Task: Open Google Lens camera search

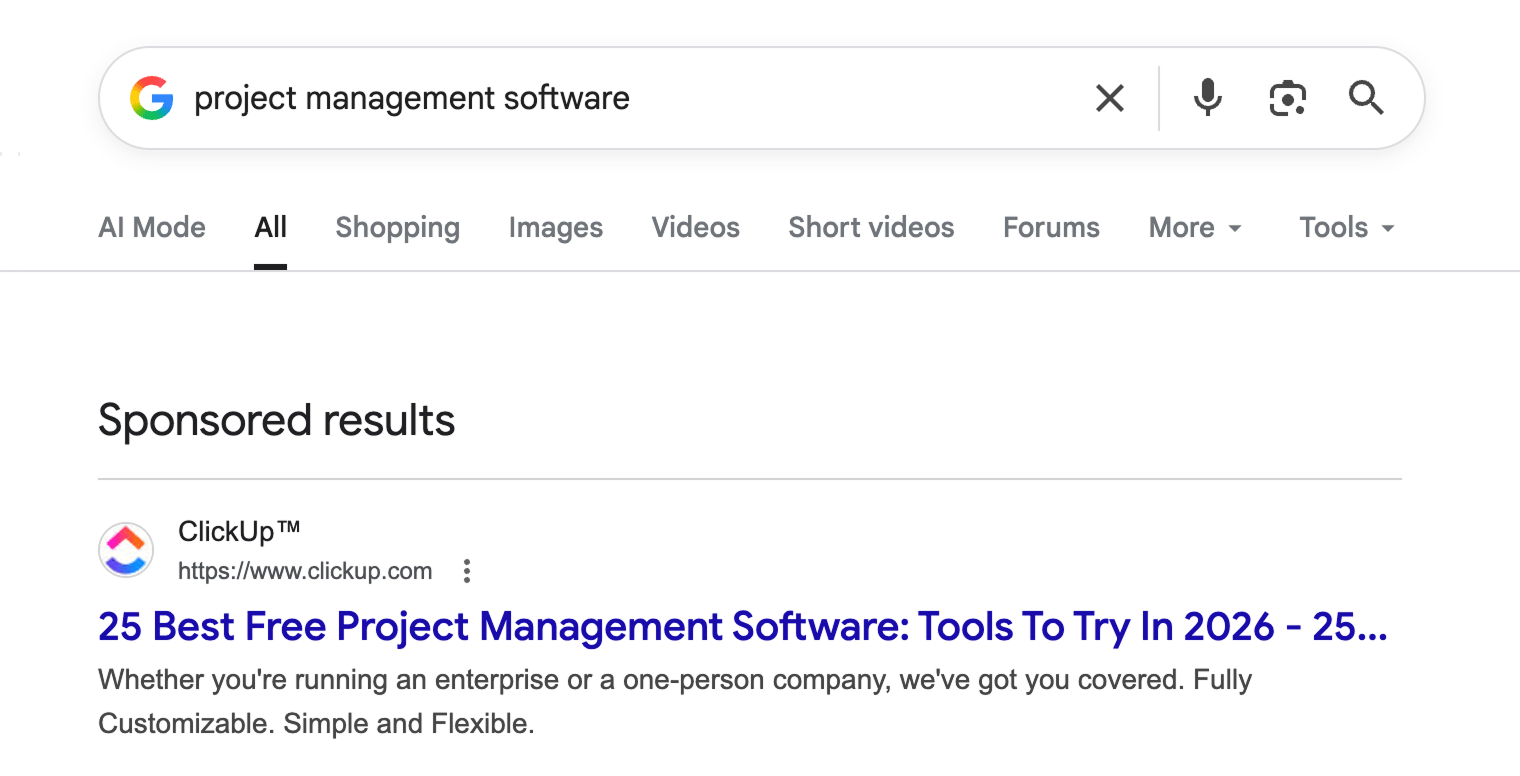Action: (x=1287, y=97)
